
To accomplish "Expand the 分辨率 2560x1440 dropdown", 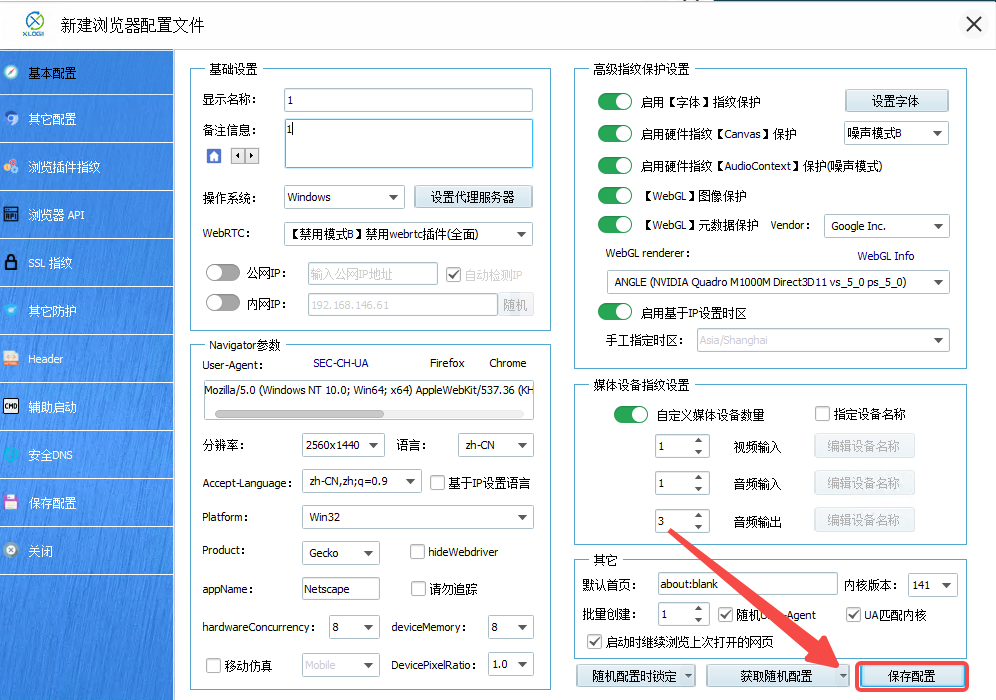I will 343,445.
